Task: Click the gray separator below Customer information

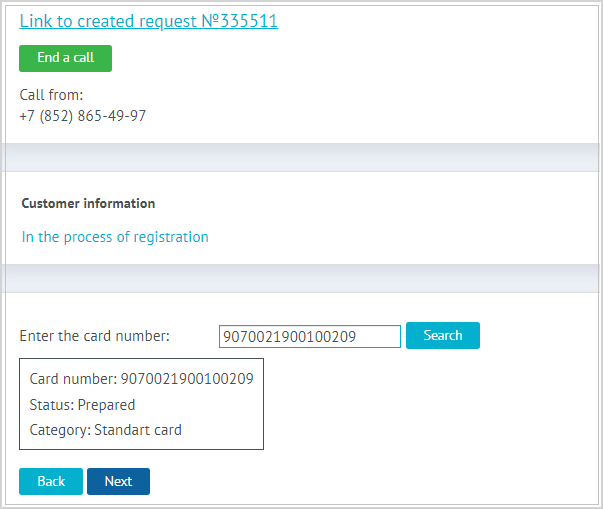Action: (x=301, y=278)
